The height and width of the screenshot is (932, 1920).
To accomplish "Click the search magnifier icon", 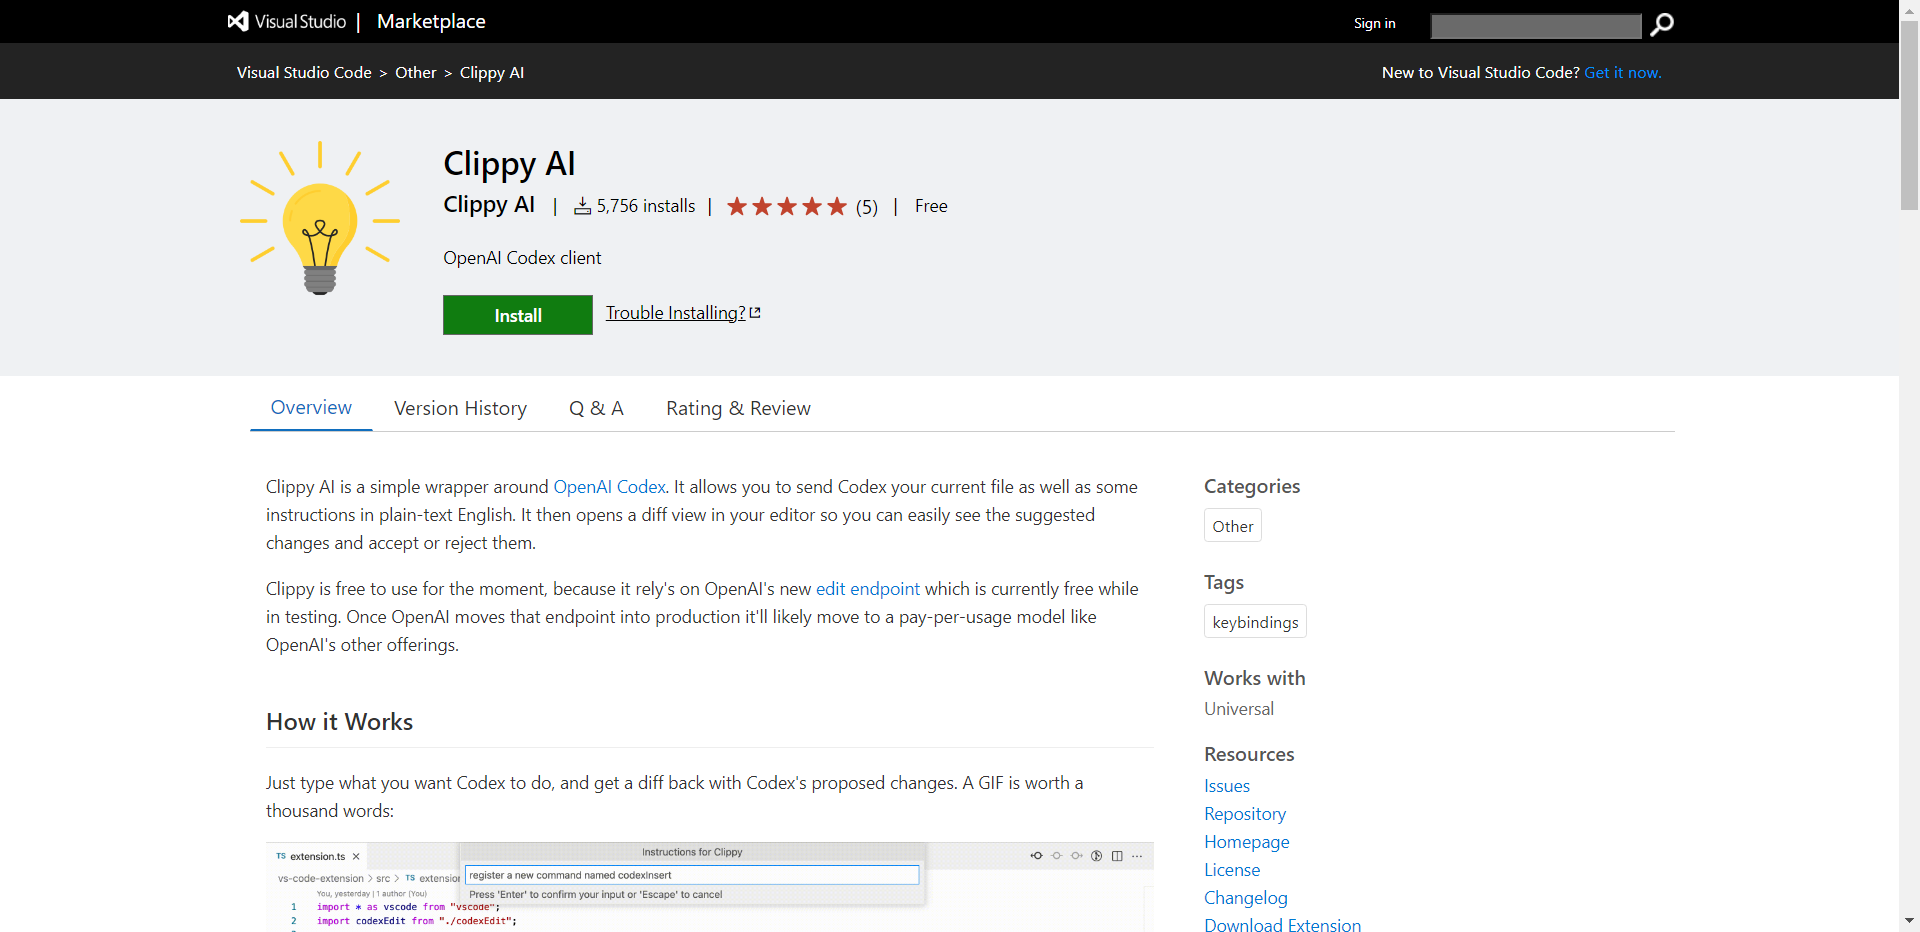I will (x=1661, y=25).
